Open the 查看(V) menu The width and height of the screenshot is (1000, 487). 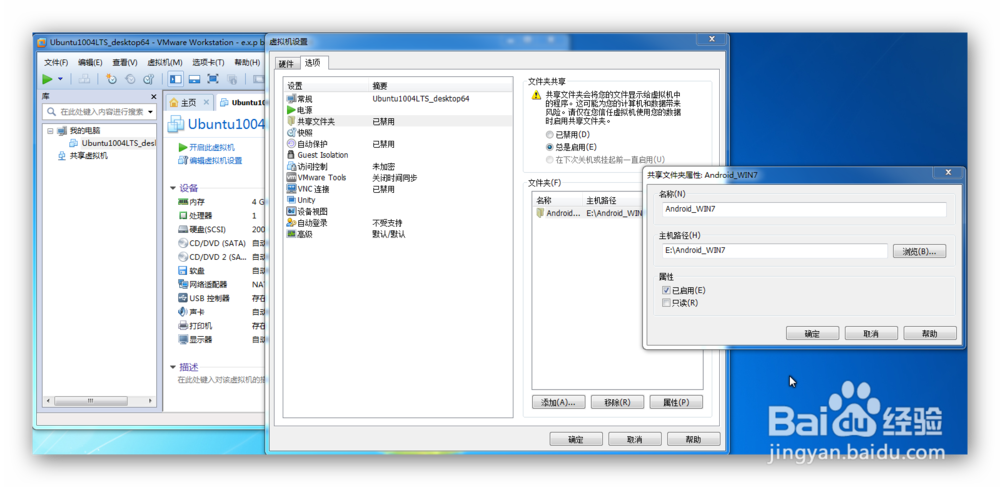coord(125,62)
